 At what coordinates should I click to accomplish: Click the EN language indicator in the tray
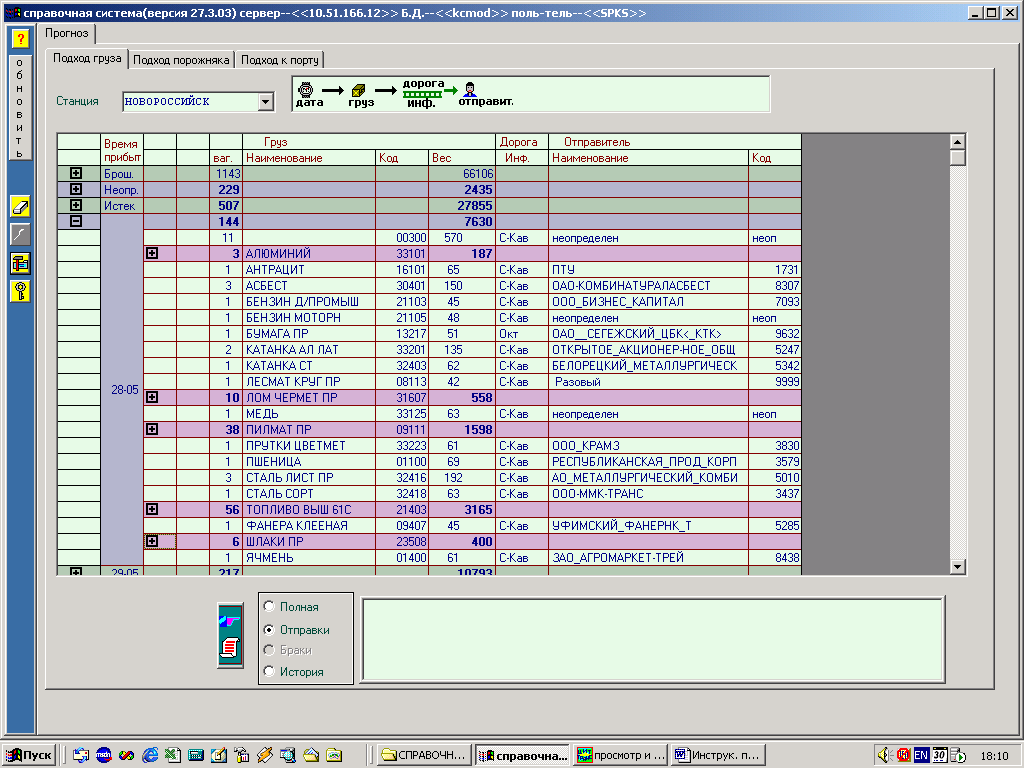click(921, 755)
